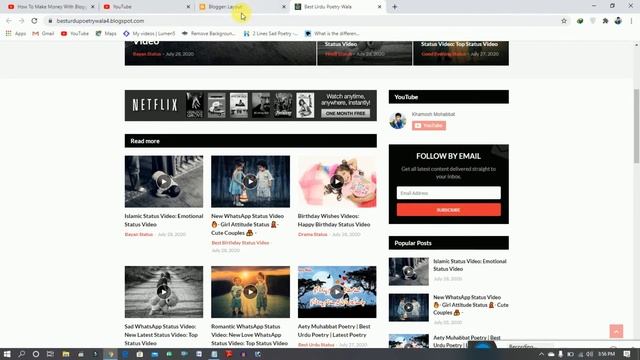Viewport: 640px width, 360px height.
Task: Close the Blogger Layout tab
Action: pos(284,7)
